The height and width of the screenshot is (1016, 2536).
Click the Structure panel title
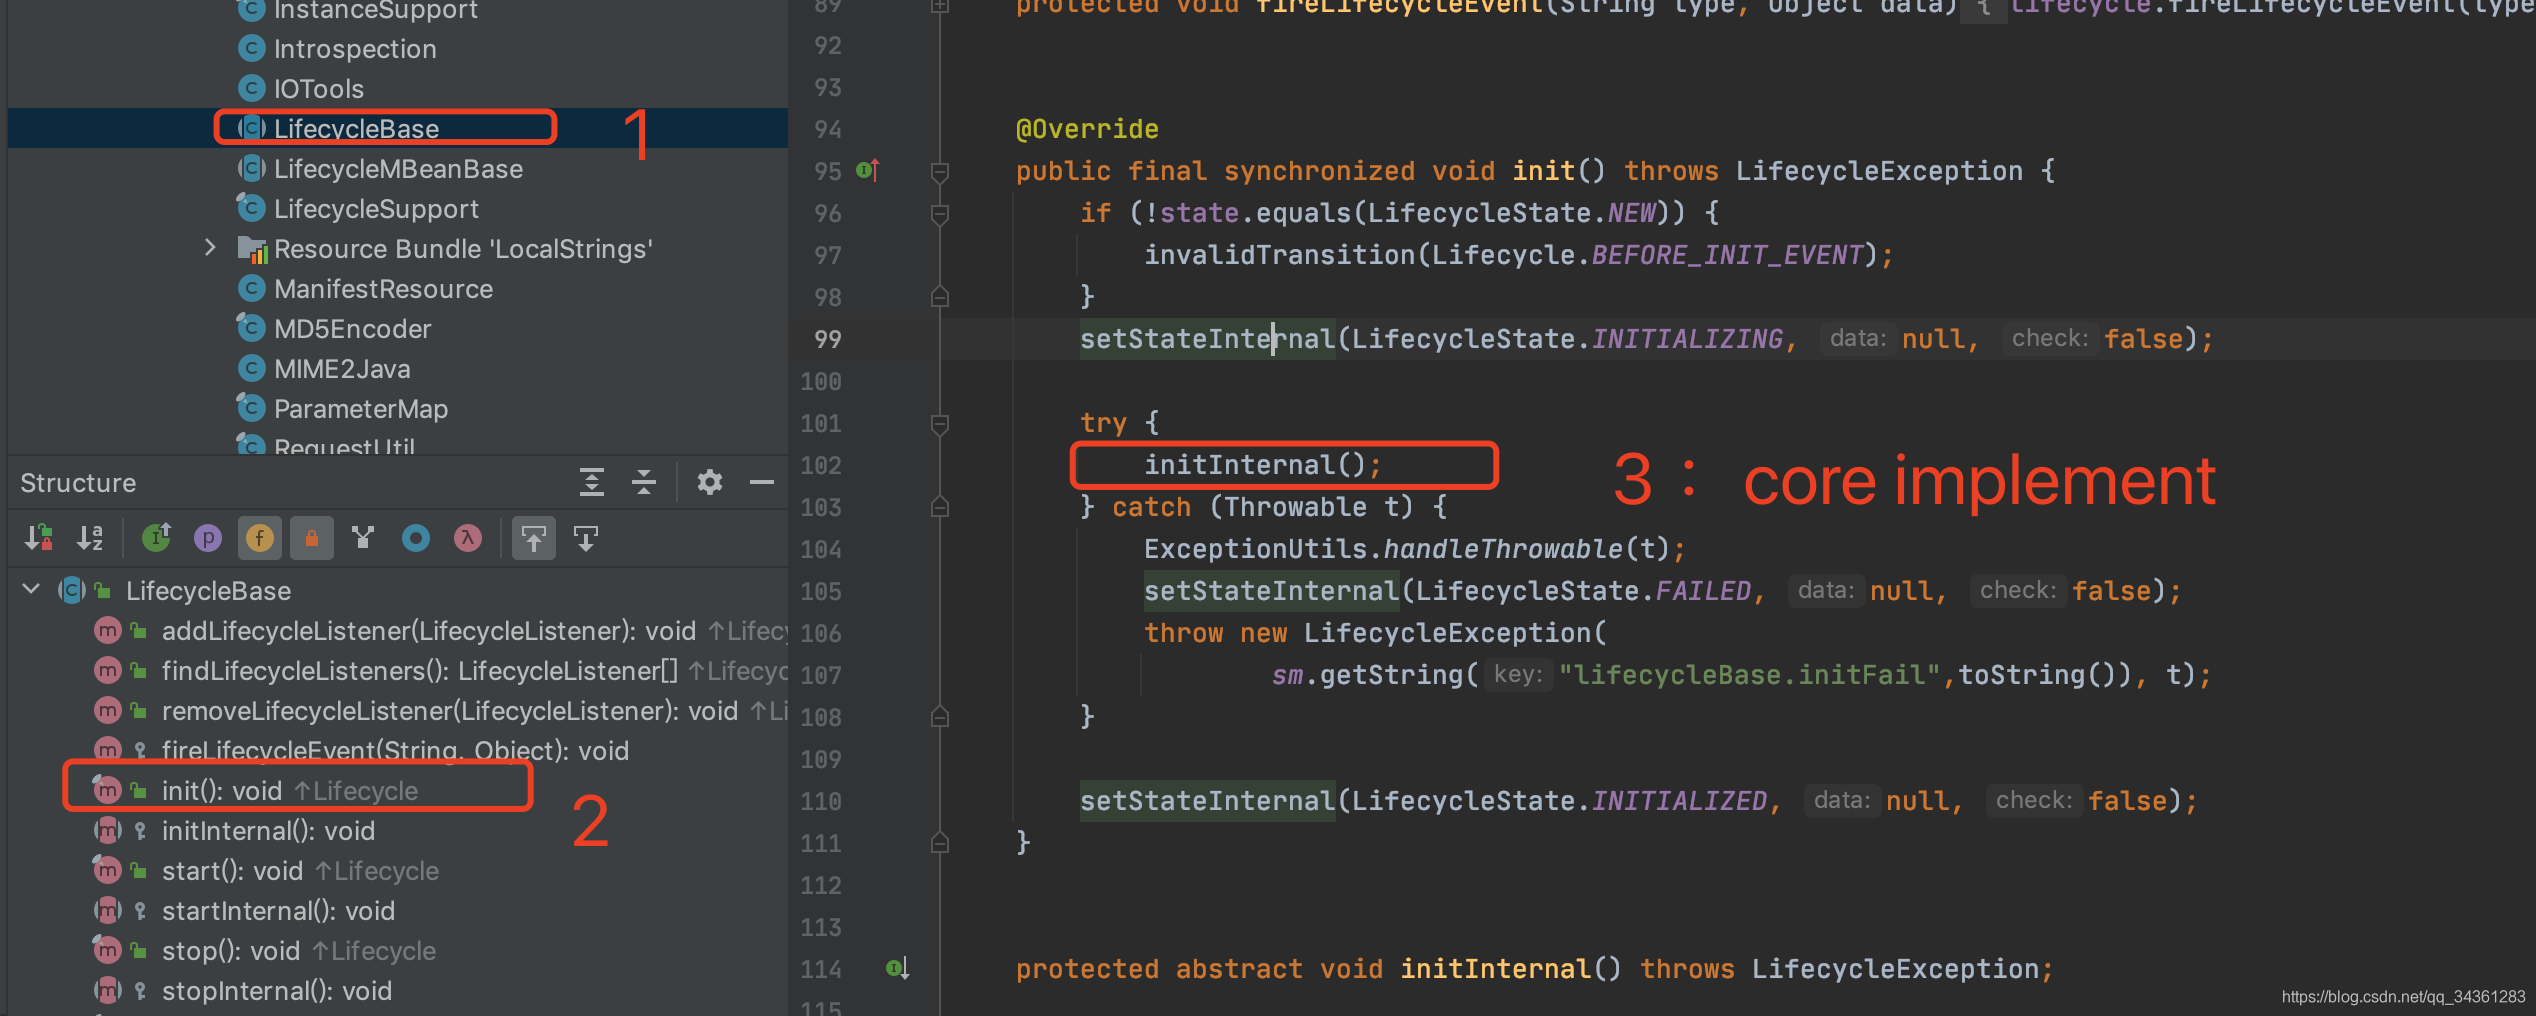78,482
